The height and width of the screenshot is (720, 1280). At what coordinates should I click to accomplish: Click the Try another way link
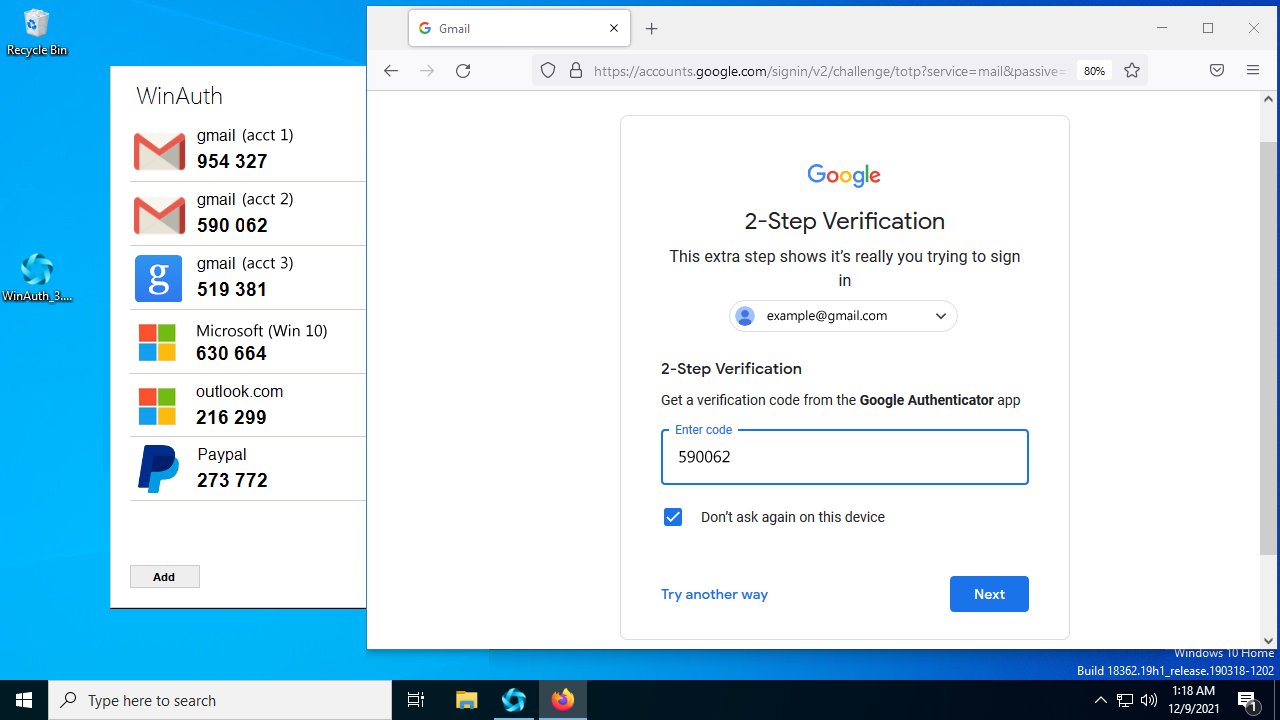[x=714, y=594]
